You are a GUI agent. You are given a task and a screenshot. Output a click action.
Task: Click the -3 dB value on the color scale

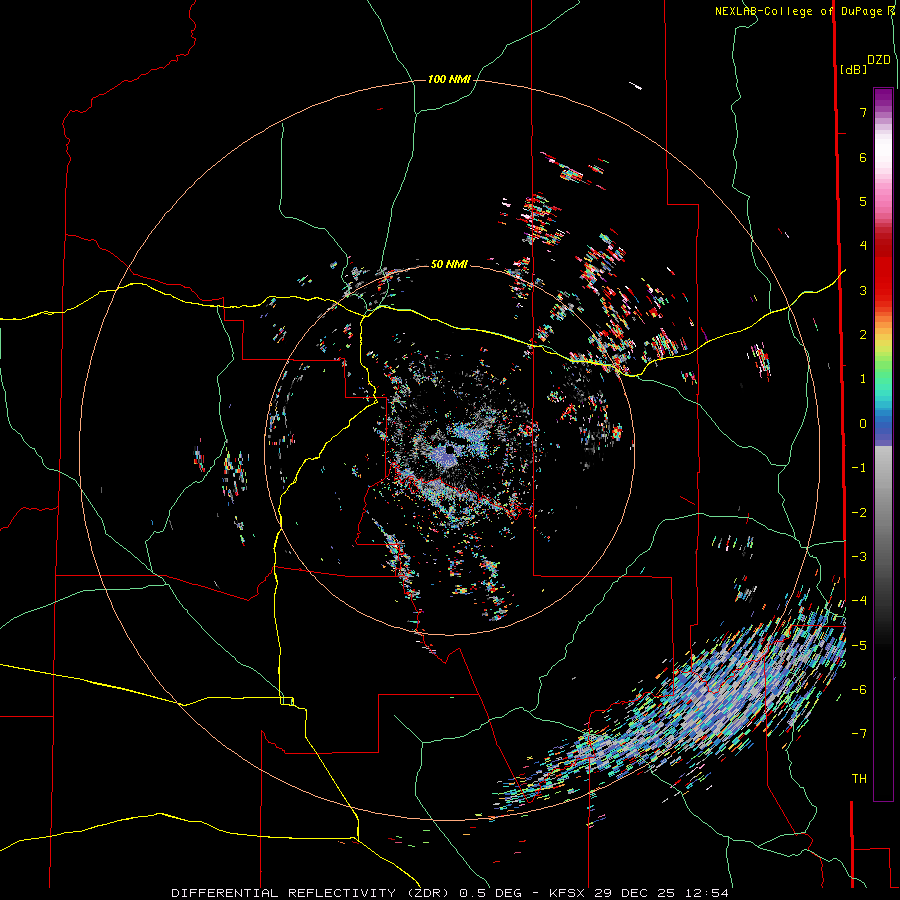coord(859,557)
